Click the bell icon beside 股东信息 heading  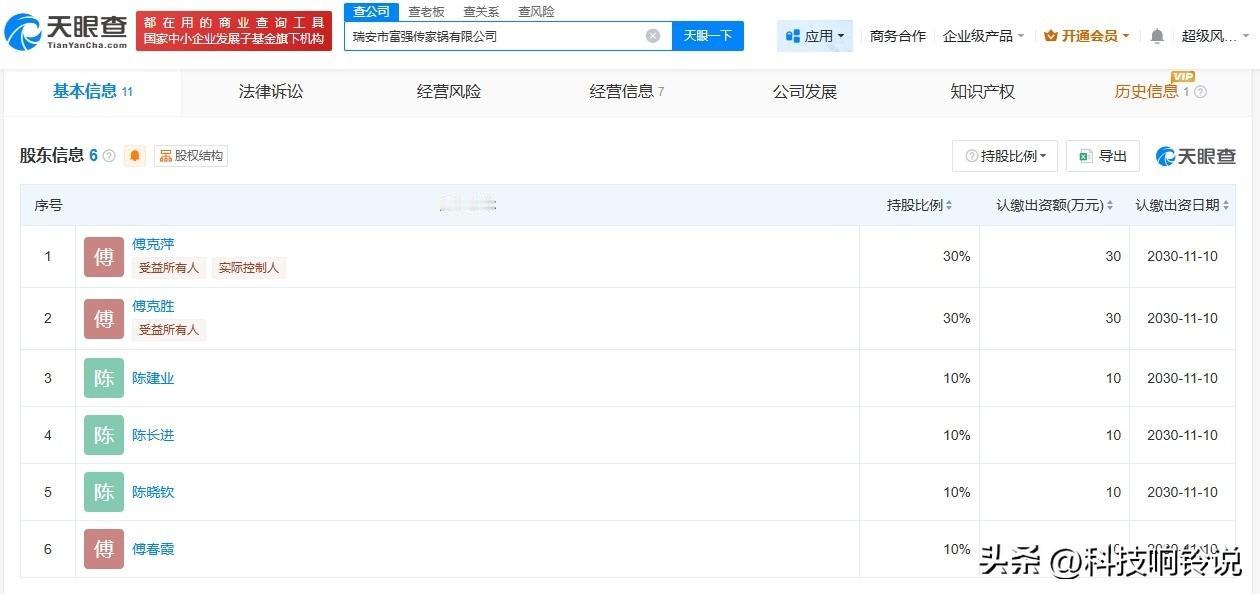pos(134,156)
